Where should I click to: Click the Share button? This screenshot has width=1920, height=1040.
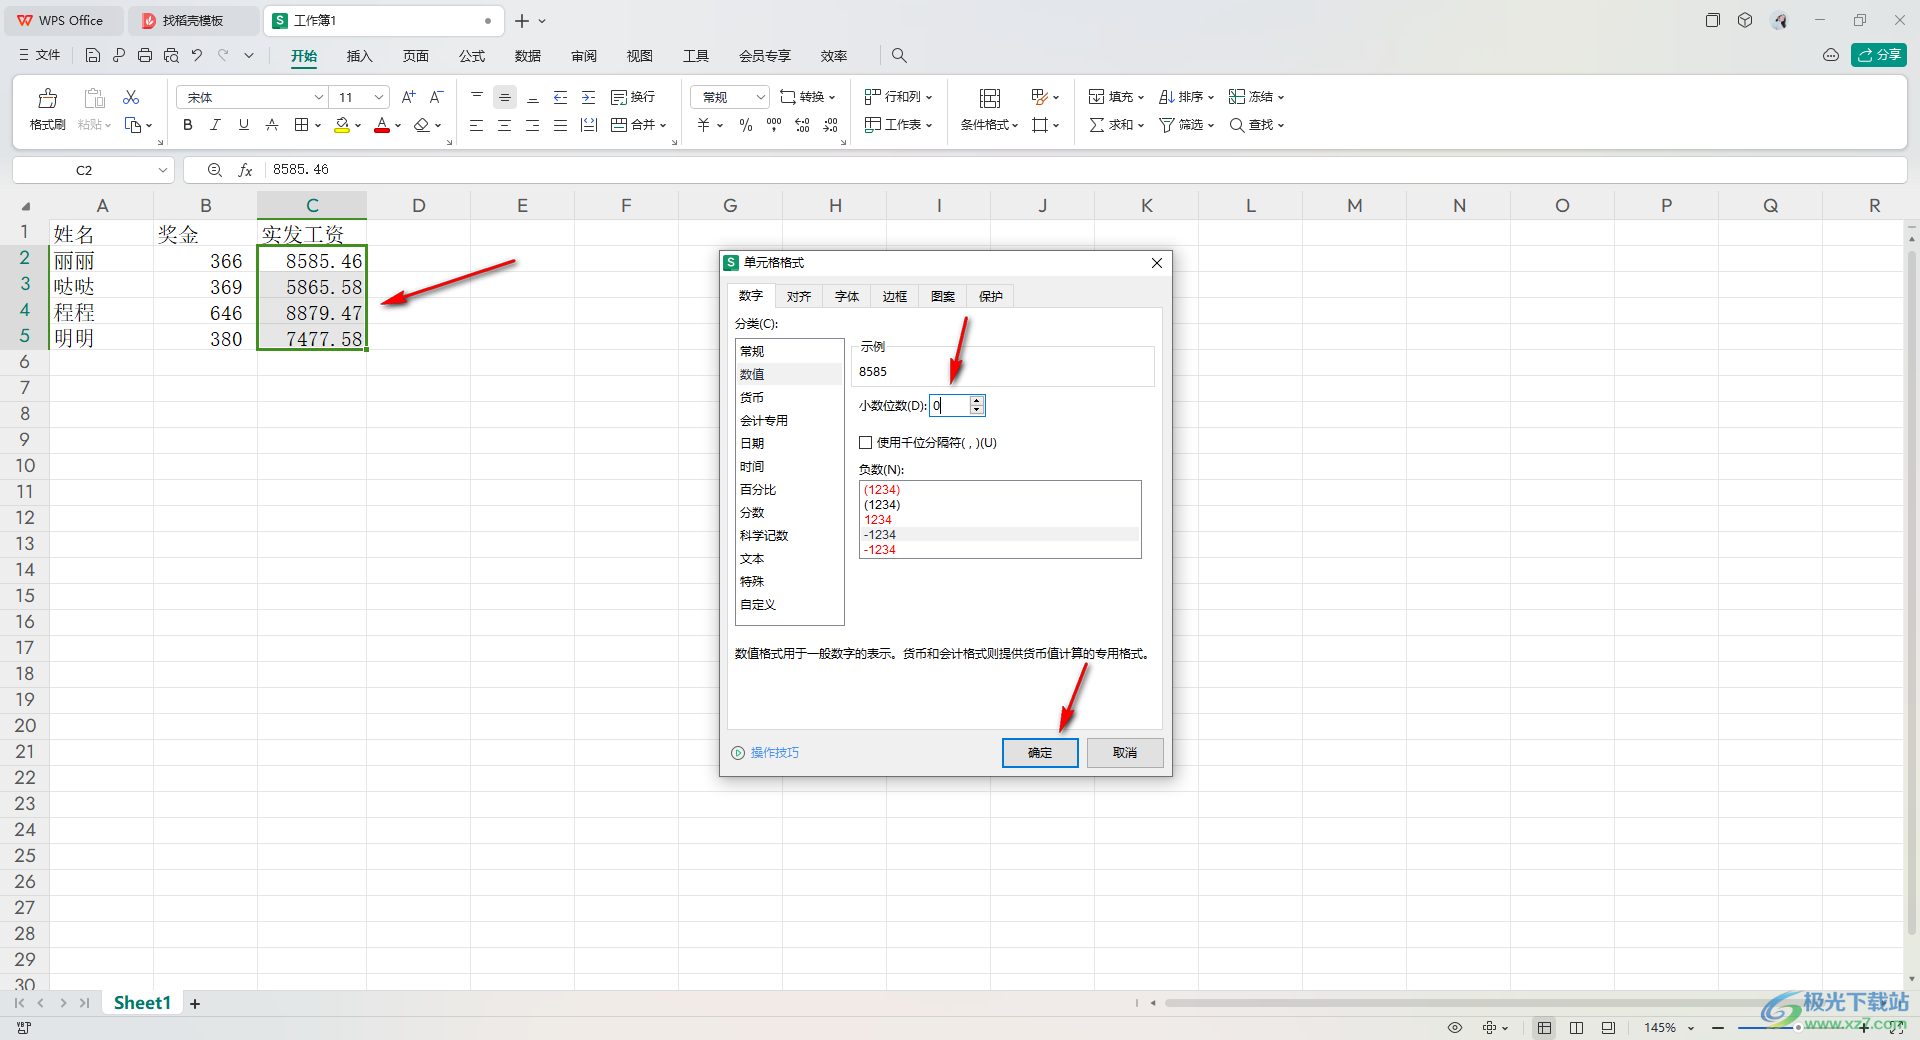point(1879,55)
